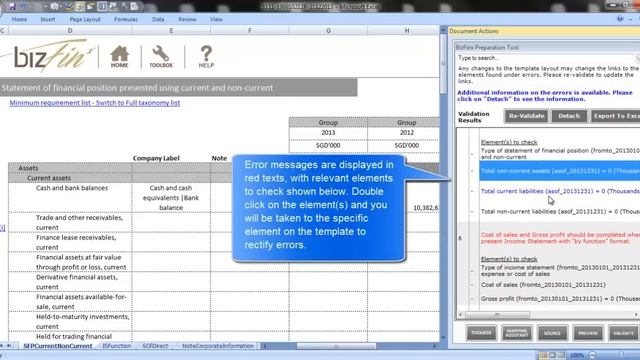This screenshot has height=360, width=640.
Task: Click Minimum requirement list switch link
Action: pyautogui.click(x=95, y=103)
